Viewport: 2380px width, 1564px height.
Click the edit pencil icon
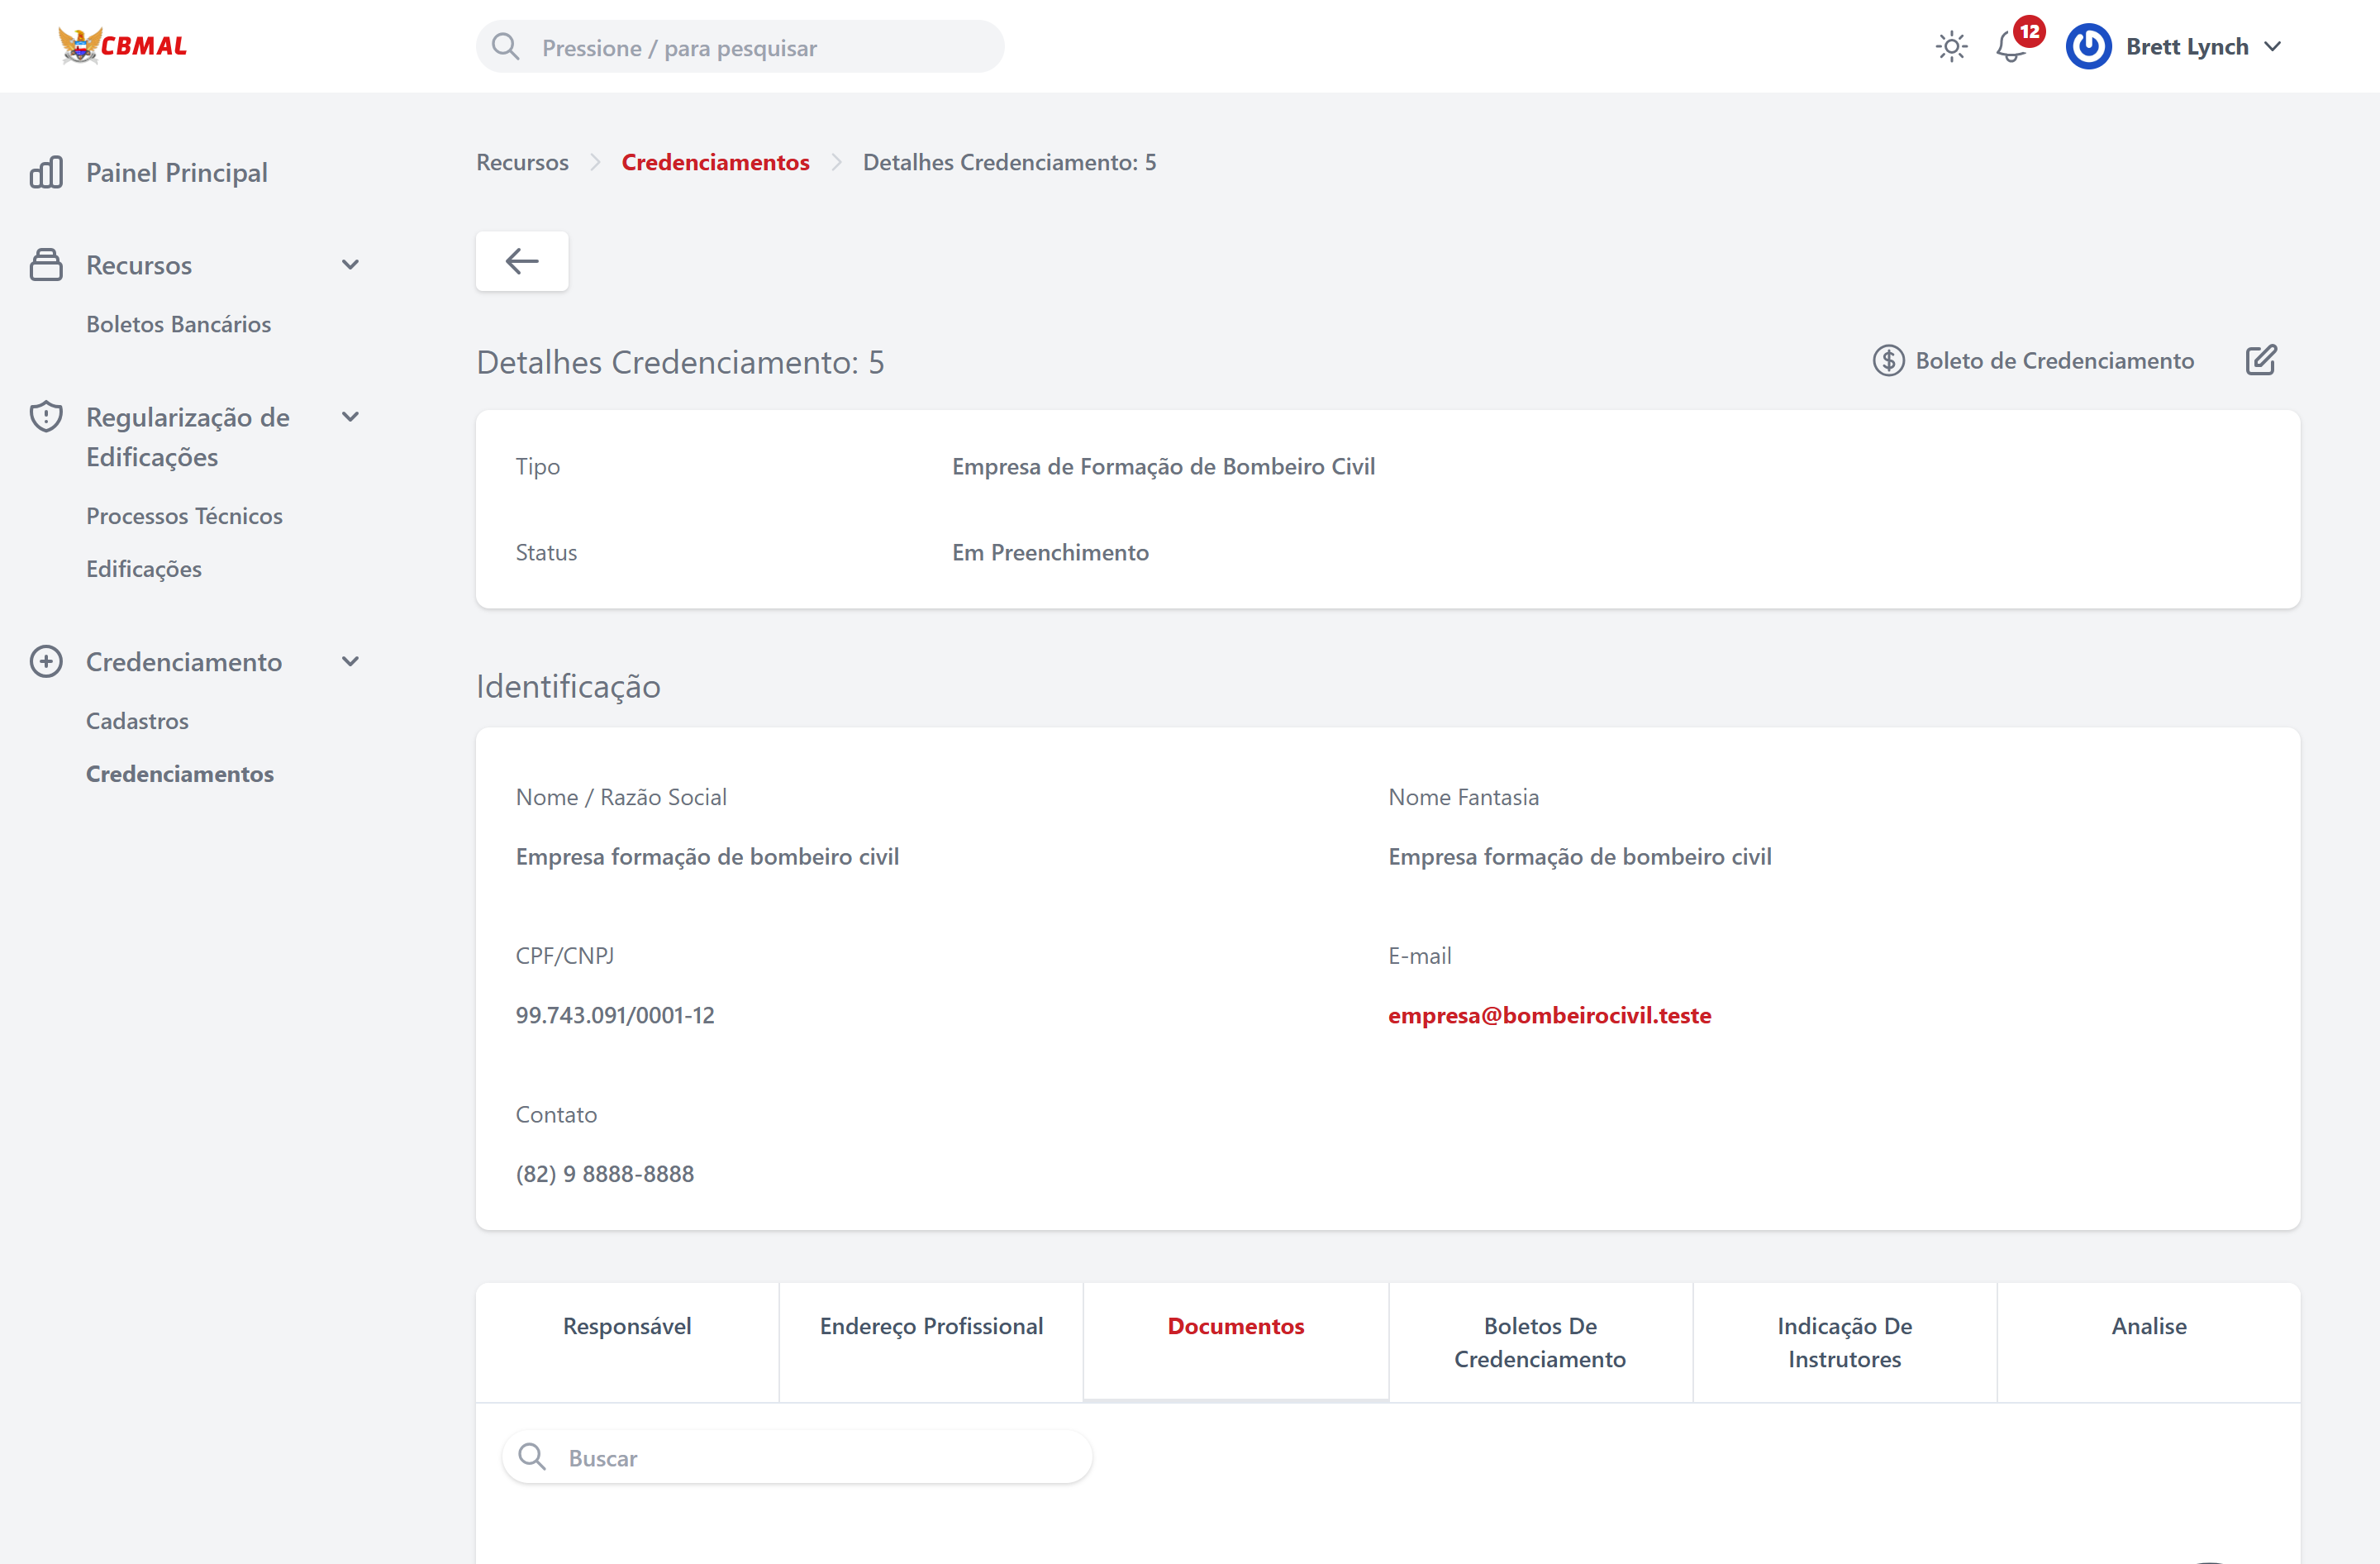pyautogui.click(x=2260, y=360)
